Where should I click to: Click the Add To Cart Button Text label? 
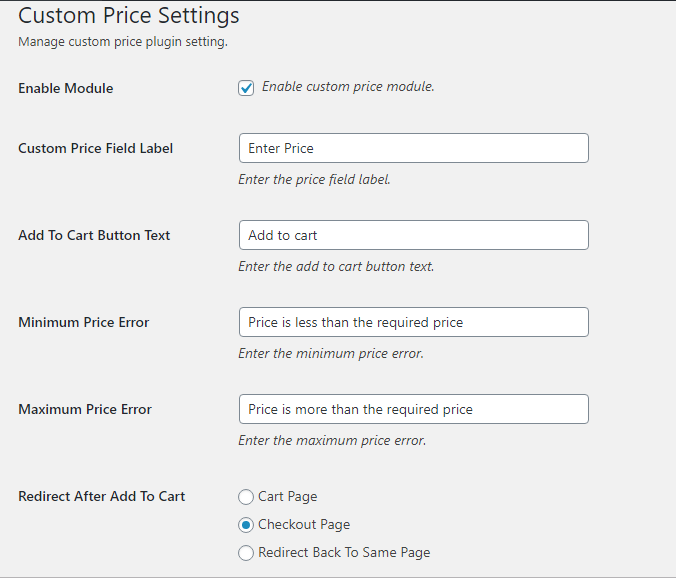[x=94, y=235]
